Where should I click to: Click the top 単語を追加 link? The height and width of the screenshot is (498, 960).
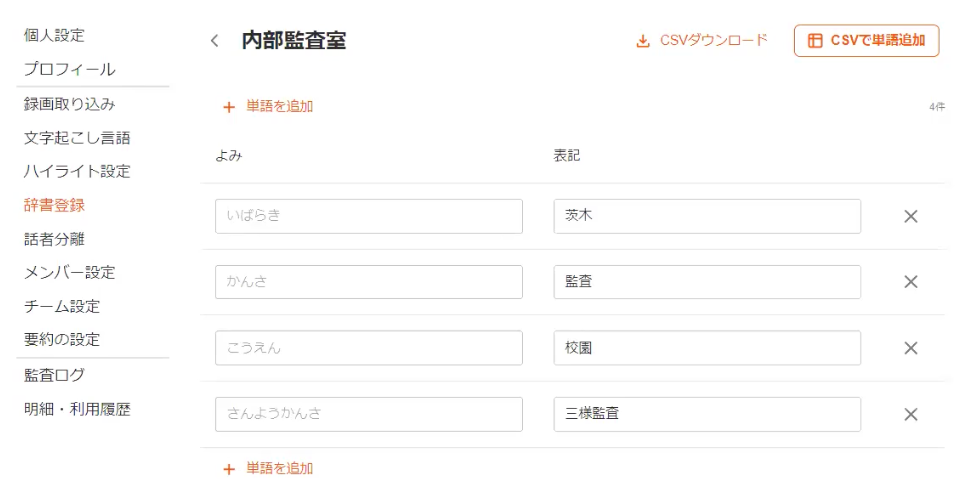268,106
